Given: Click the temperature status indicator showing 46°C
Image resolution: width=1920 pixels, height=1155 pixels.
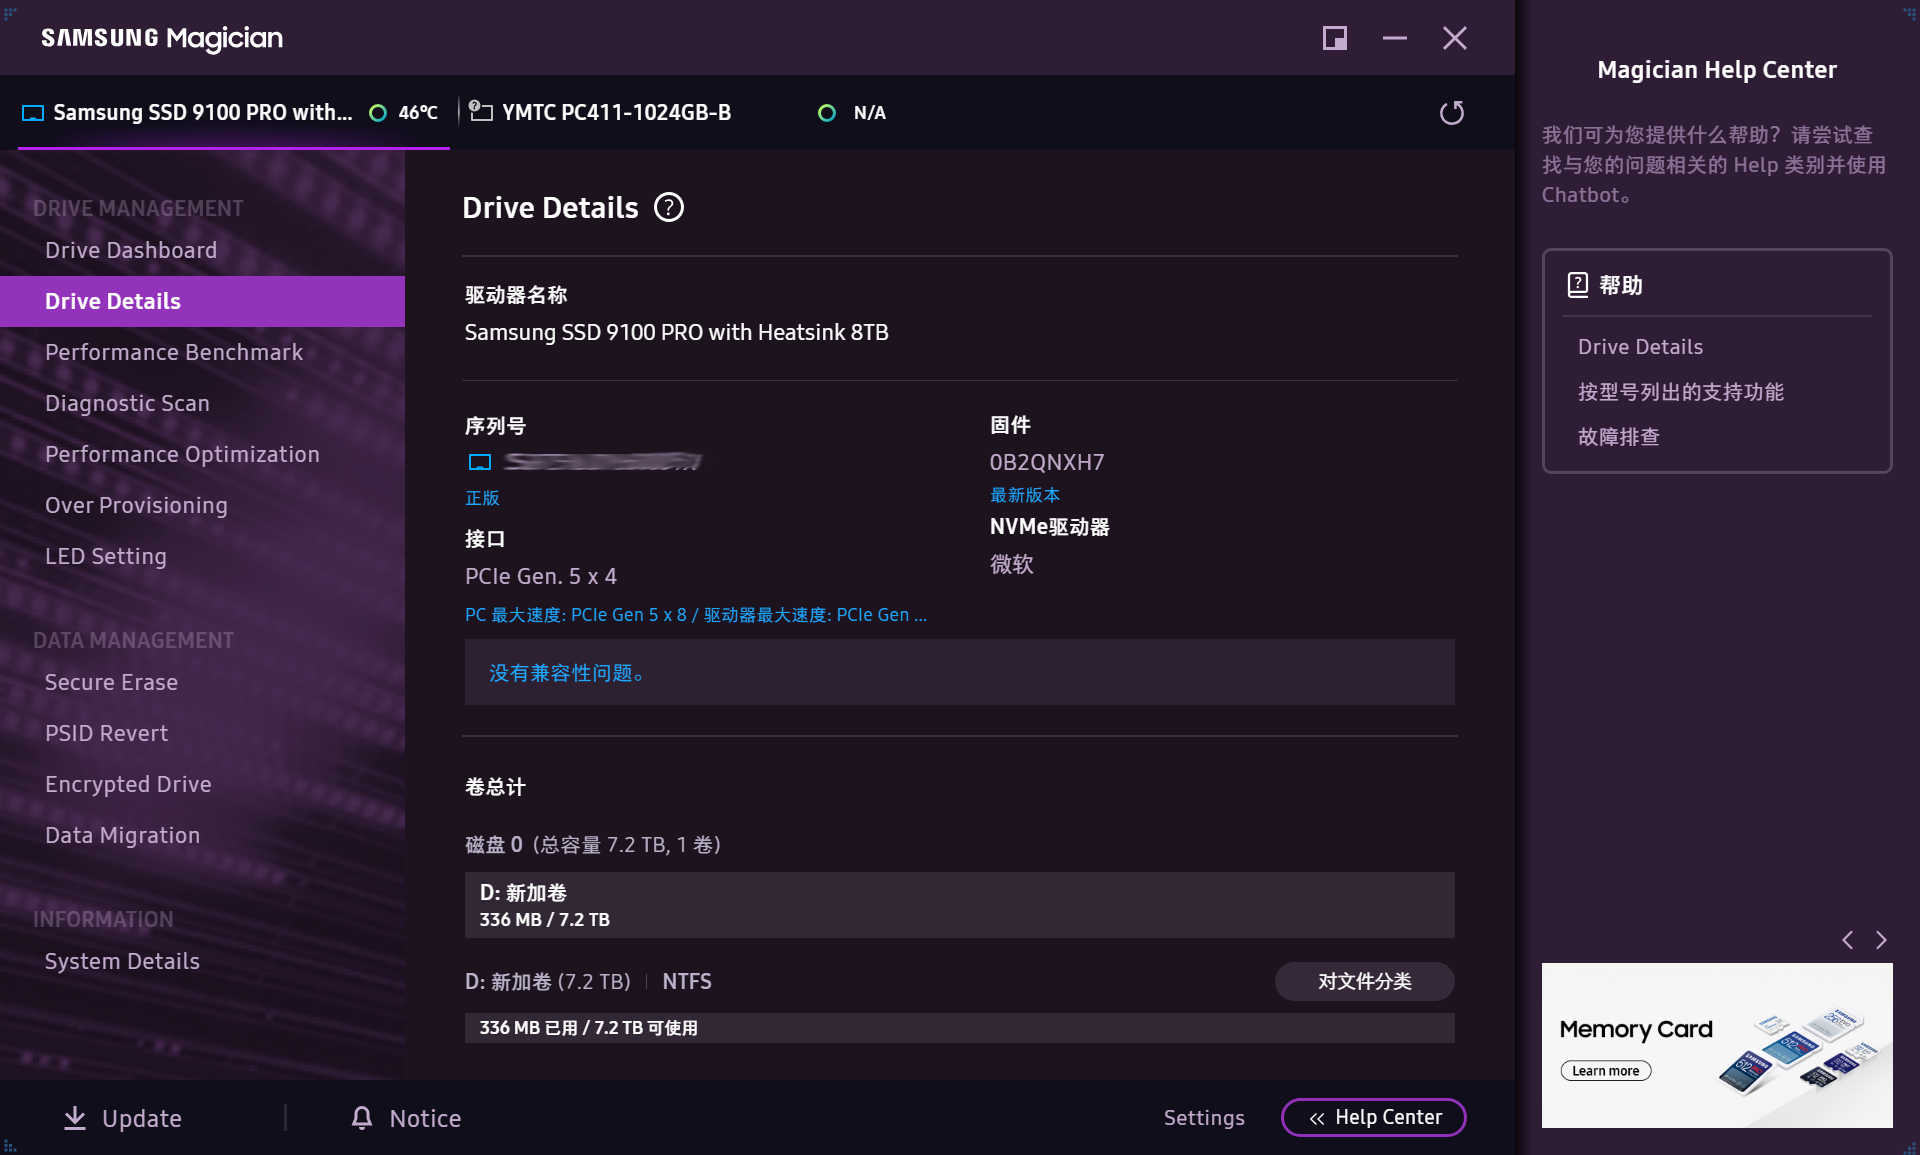Looking at the screenshot, I should 379,112.
